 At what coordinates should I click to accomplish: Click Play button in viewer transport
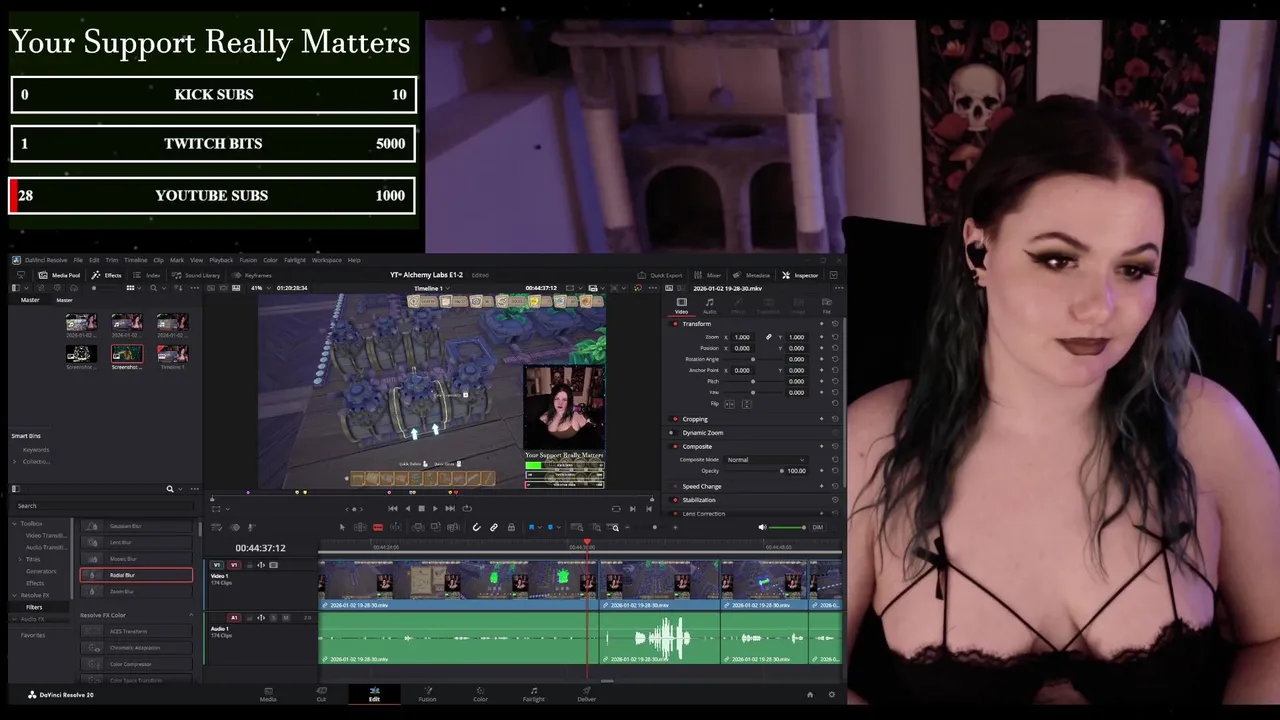point(435,508)
